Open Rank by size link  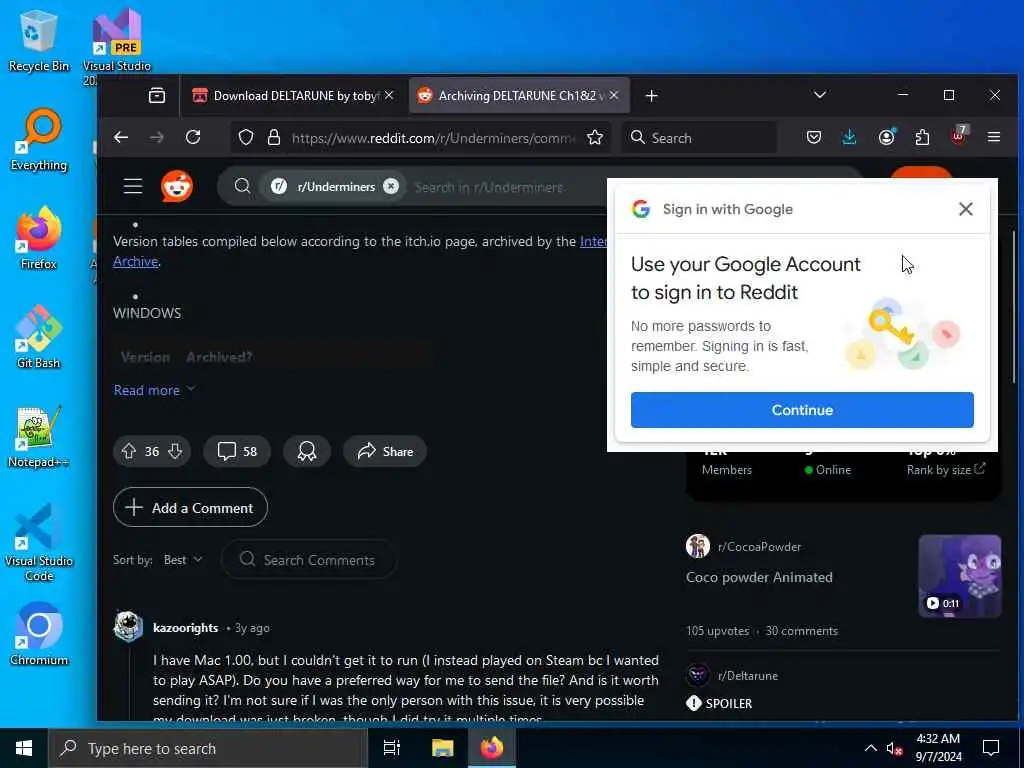[x=945, y=470]
